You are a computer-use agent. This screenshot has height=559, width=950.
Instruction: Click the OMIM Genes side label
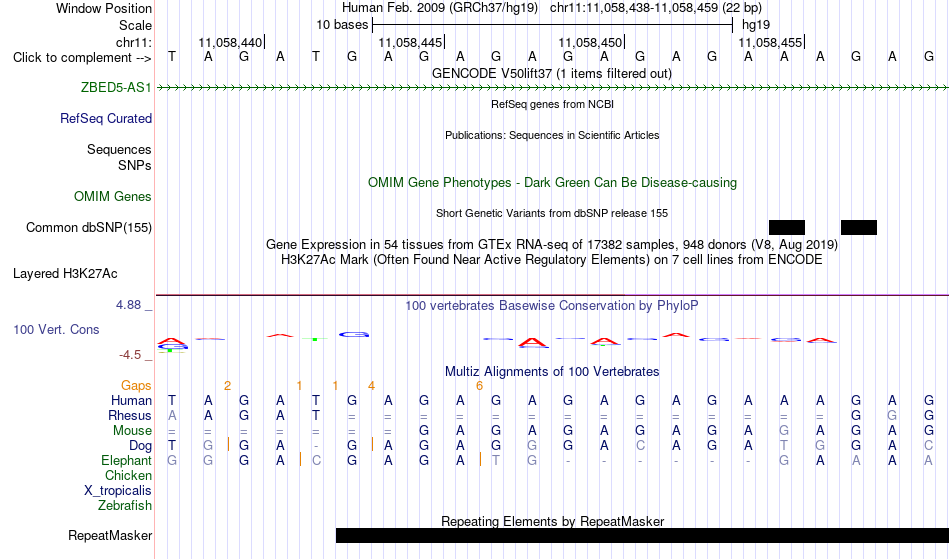[x=113, y=197]
